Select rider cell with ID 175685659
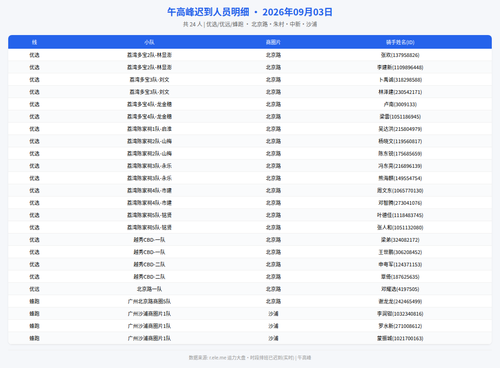500x368 pixels. (400, 154)
